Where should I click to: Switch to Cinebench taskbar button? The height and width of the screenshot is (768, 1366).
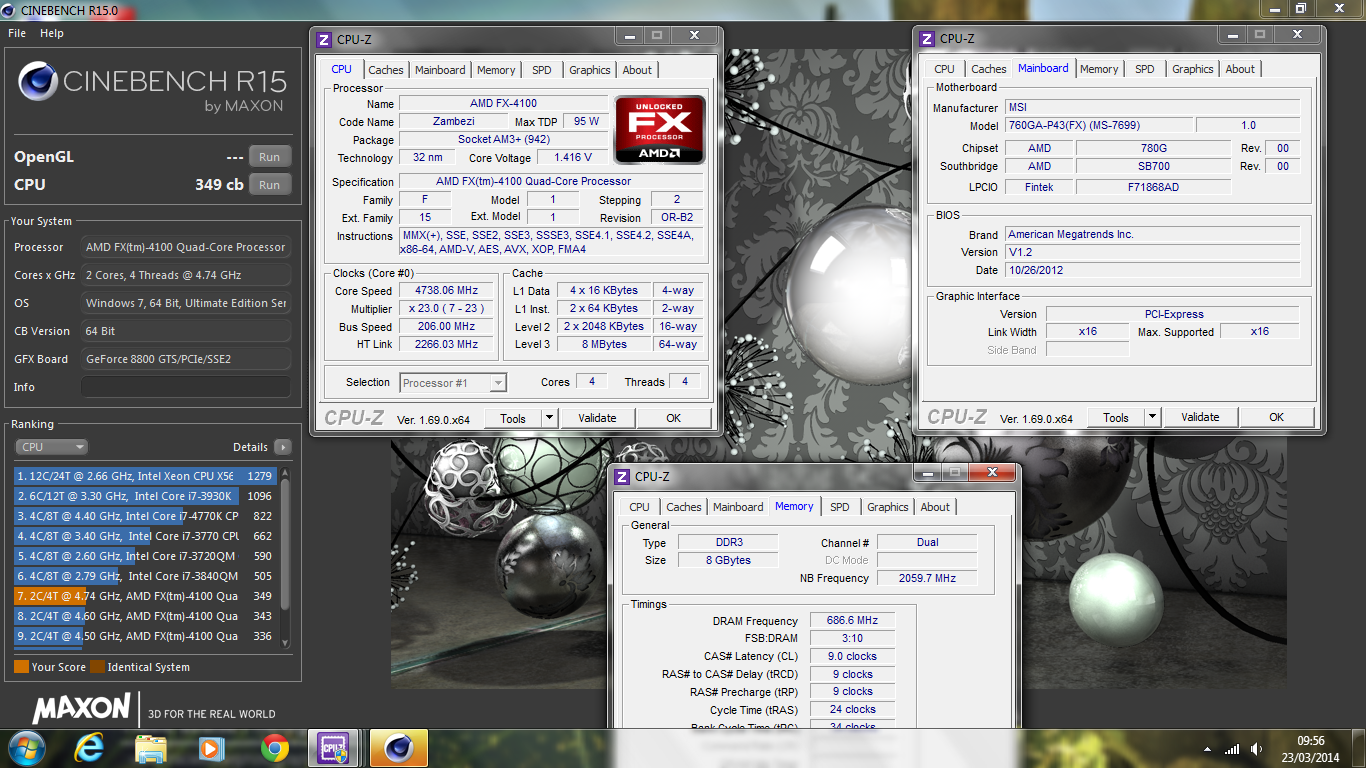(399, 748)
